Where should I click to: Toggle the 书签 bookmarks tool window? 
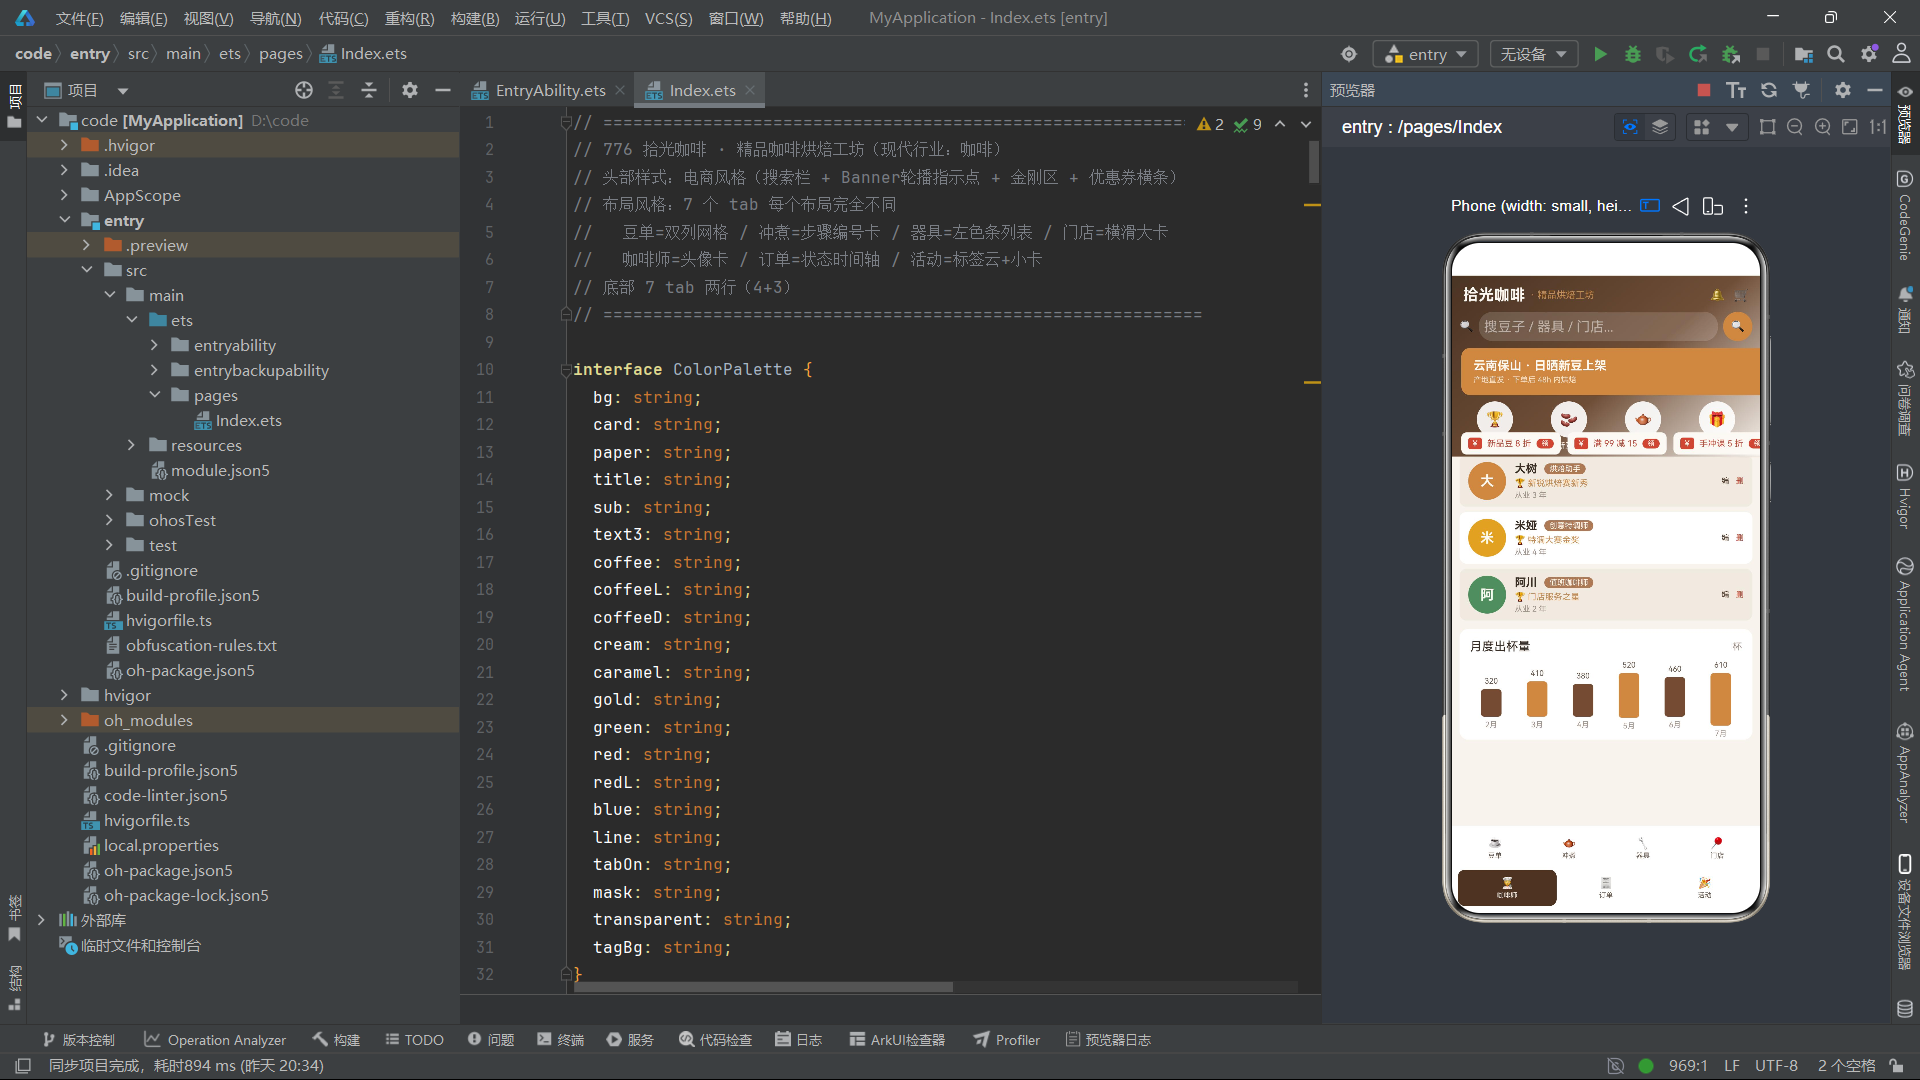point(14,918)
